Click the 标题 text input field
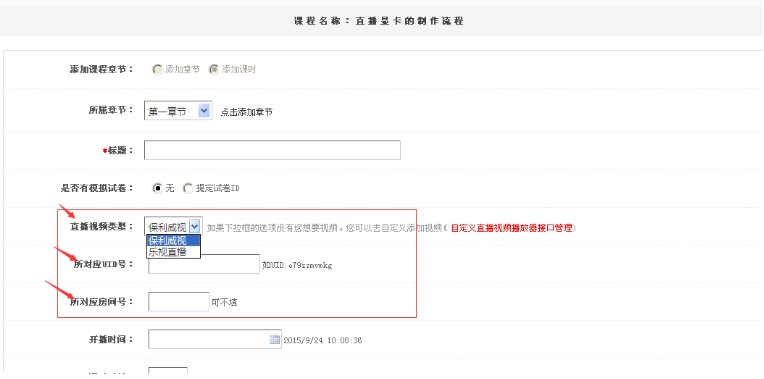 (x=272, y=150)
